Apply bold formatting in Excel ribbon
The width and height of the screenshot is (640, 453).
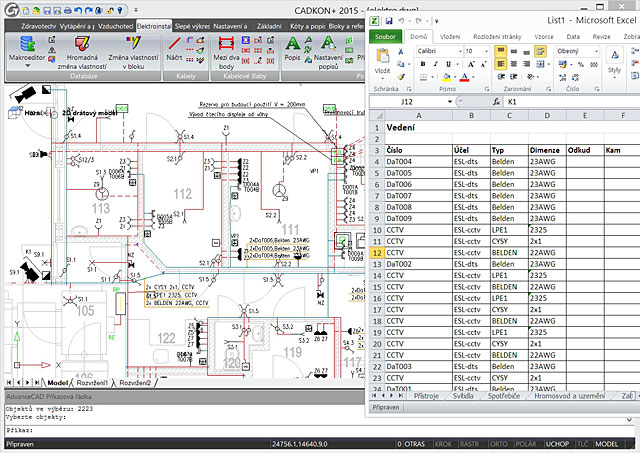point(423,64)
